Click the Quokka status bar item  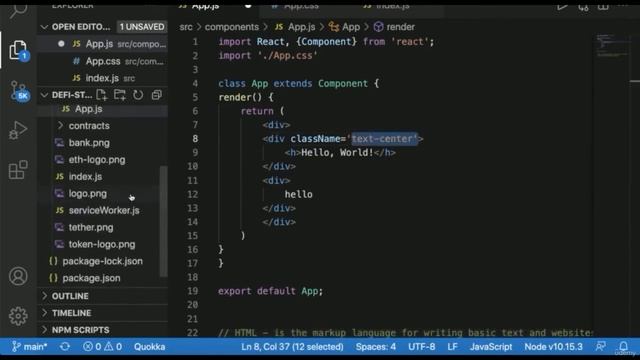tap(149, 347)
